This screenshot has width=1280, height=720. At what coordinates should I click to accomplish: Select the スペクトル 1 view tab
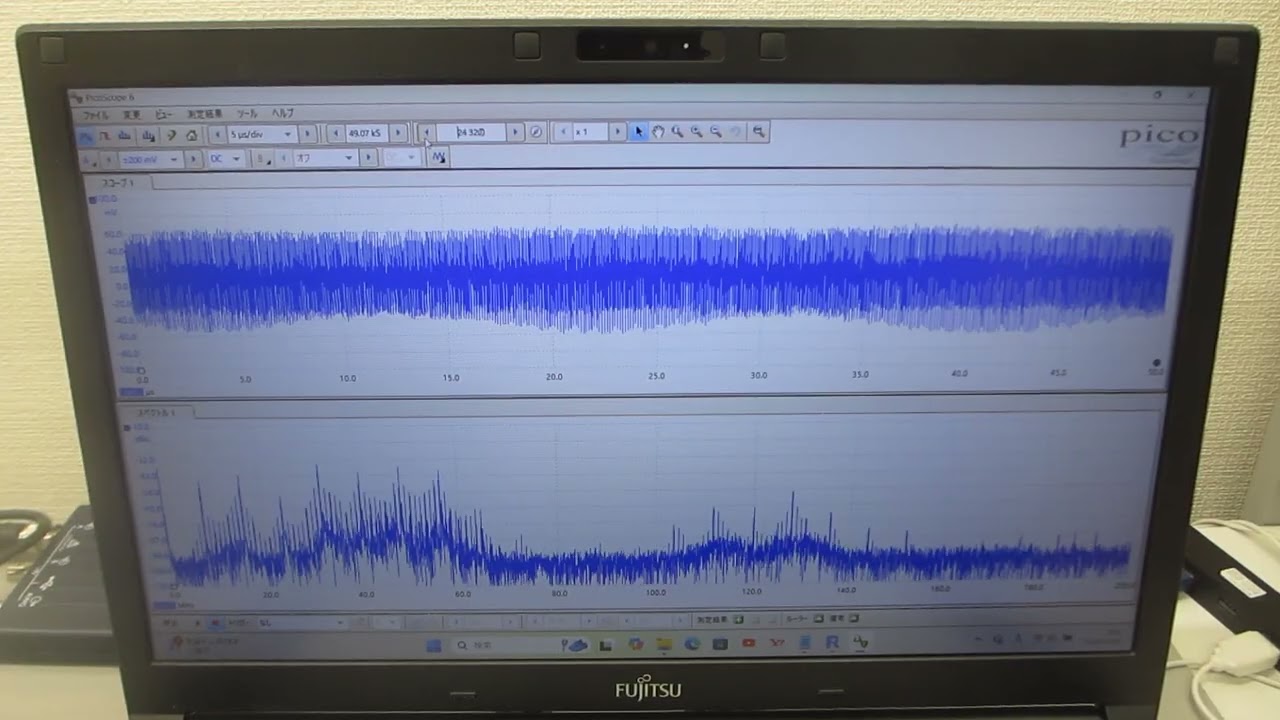tap(156, 412)
